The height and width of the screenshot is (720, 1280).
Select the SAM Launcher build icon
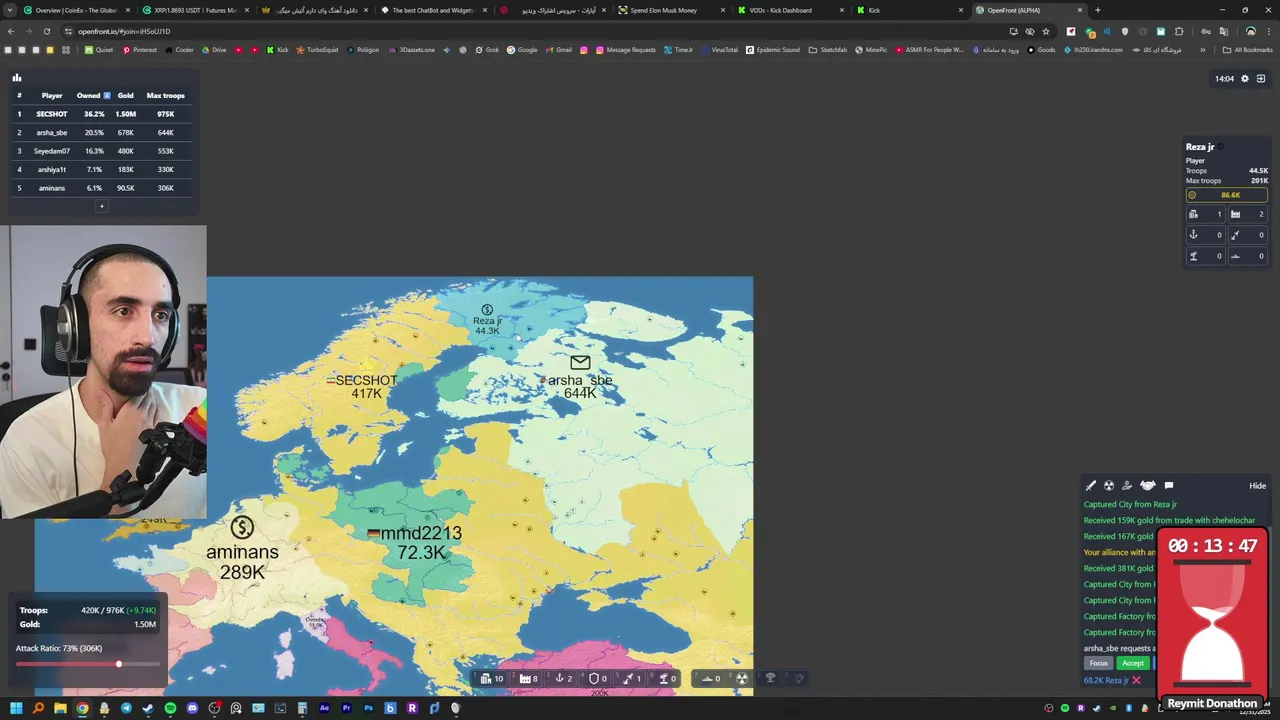click(666, 678)
